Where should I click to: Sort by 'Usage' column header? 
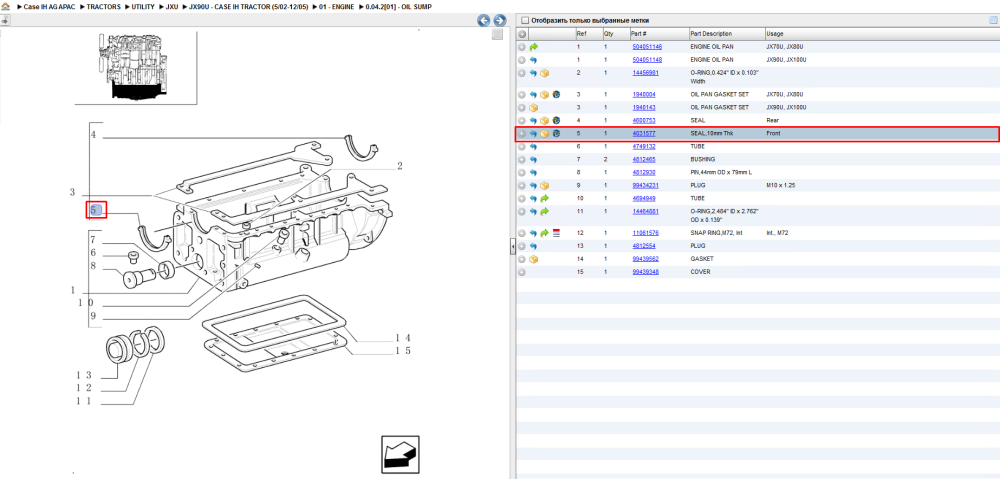[775, 34]
